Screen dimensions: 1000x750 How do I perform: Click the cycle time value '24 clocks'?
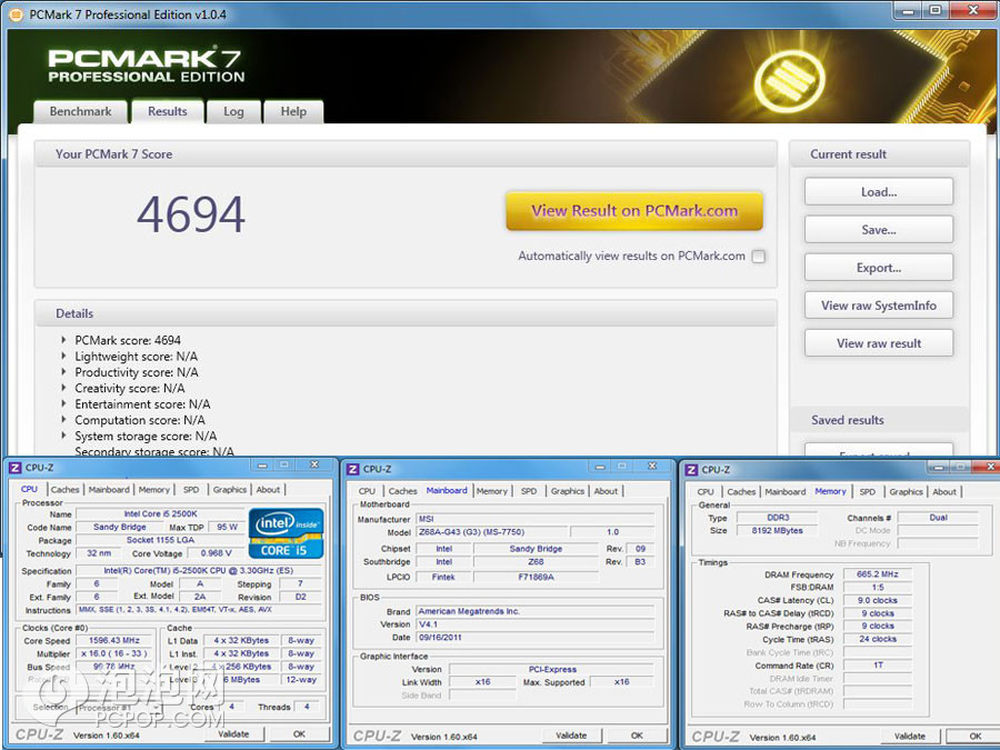878,639
